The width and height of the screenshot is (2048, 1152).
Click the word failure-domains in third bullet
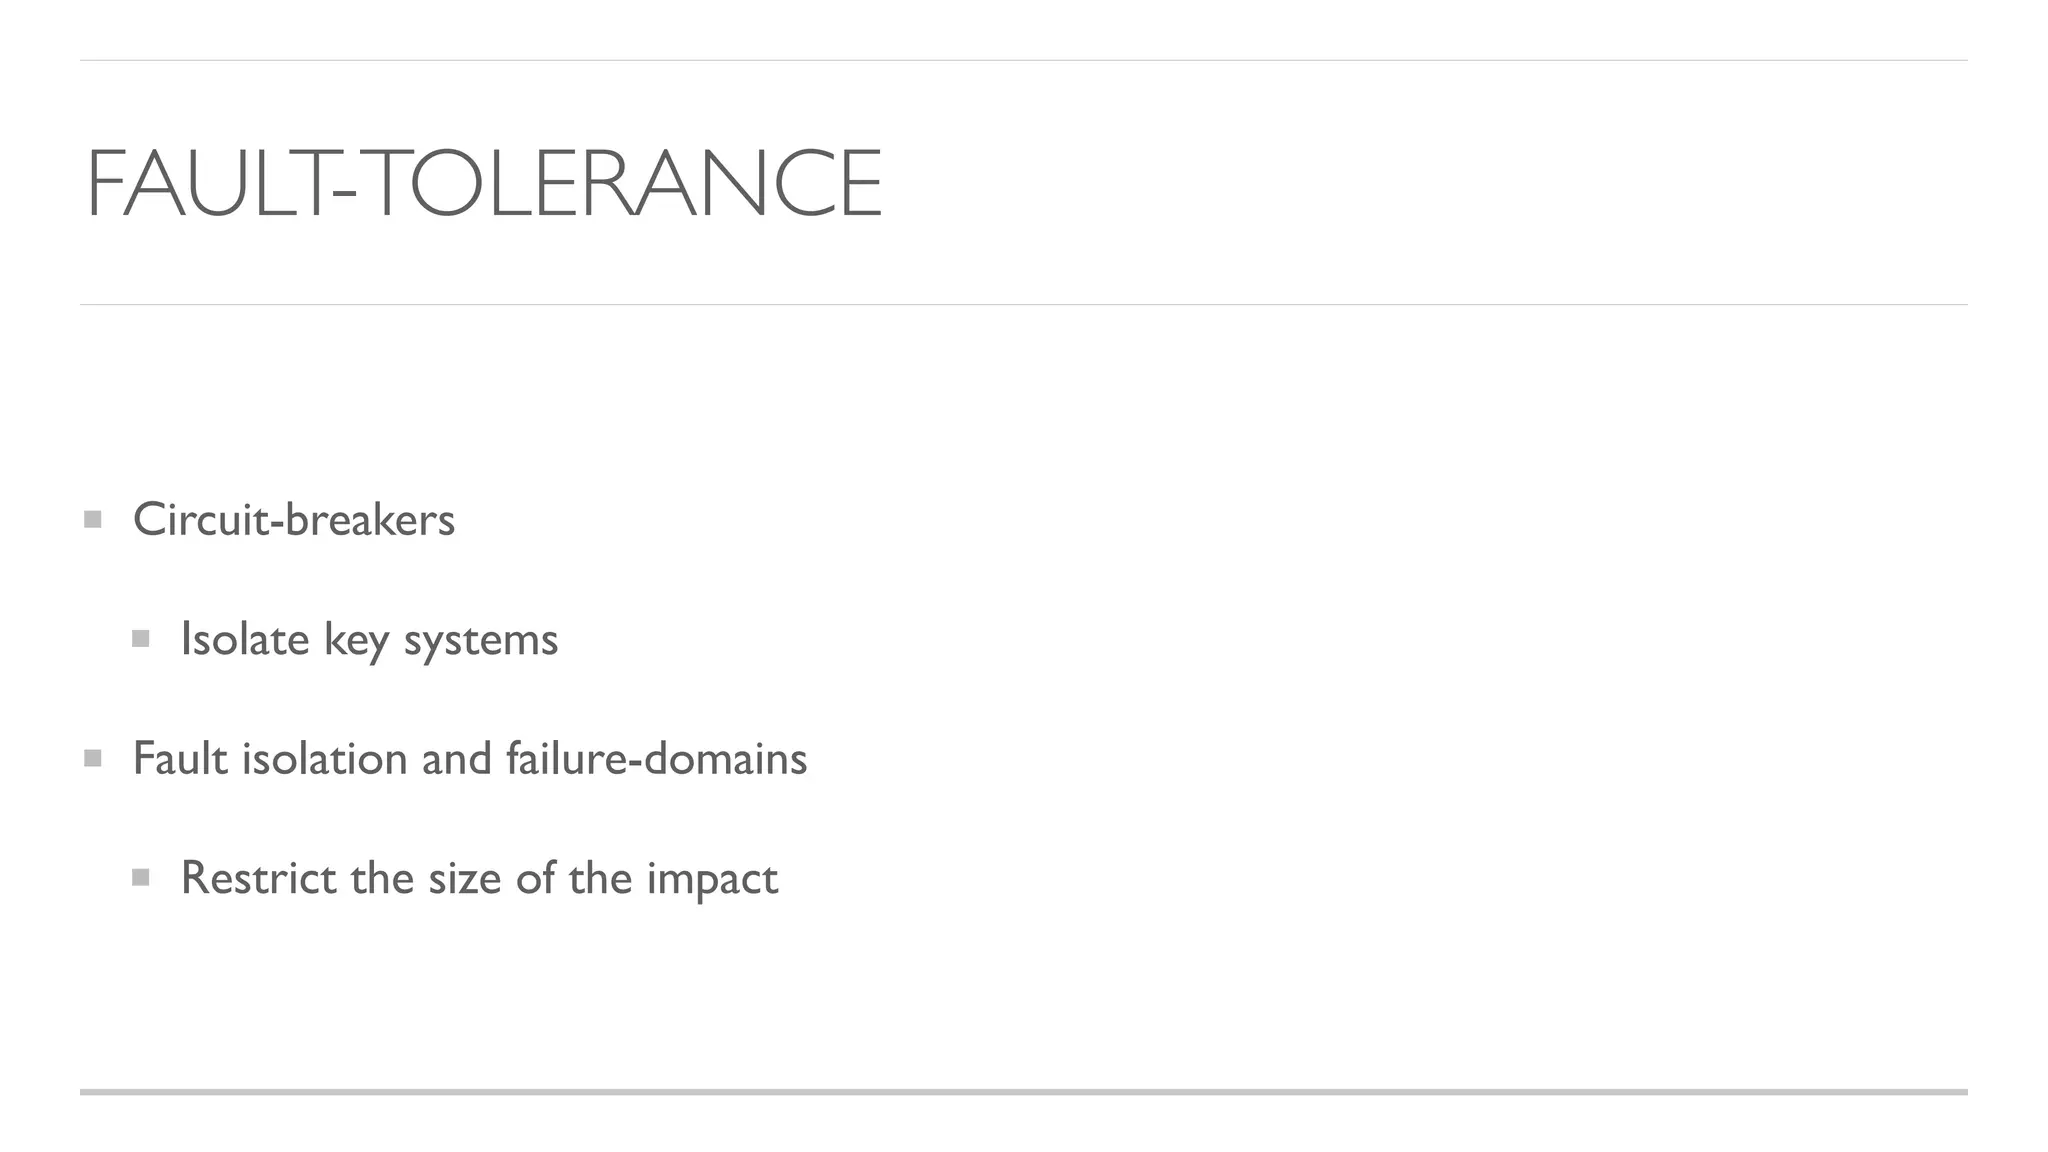pyautogui.click(x=656, y=758)
